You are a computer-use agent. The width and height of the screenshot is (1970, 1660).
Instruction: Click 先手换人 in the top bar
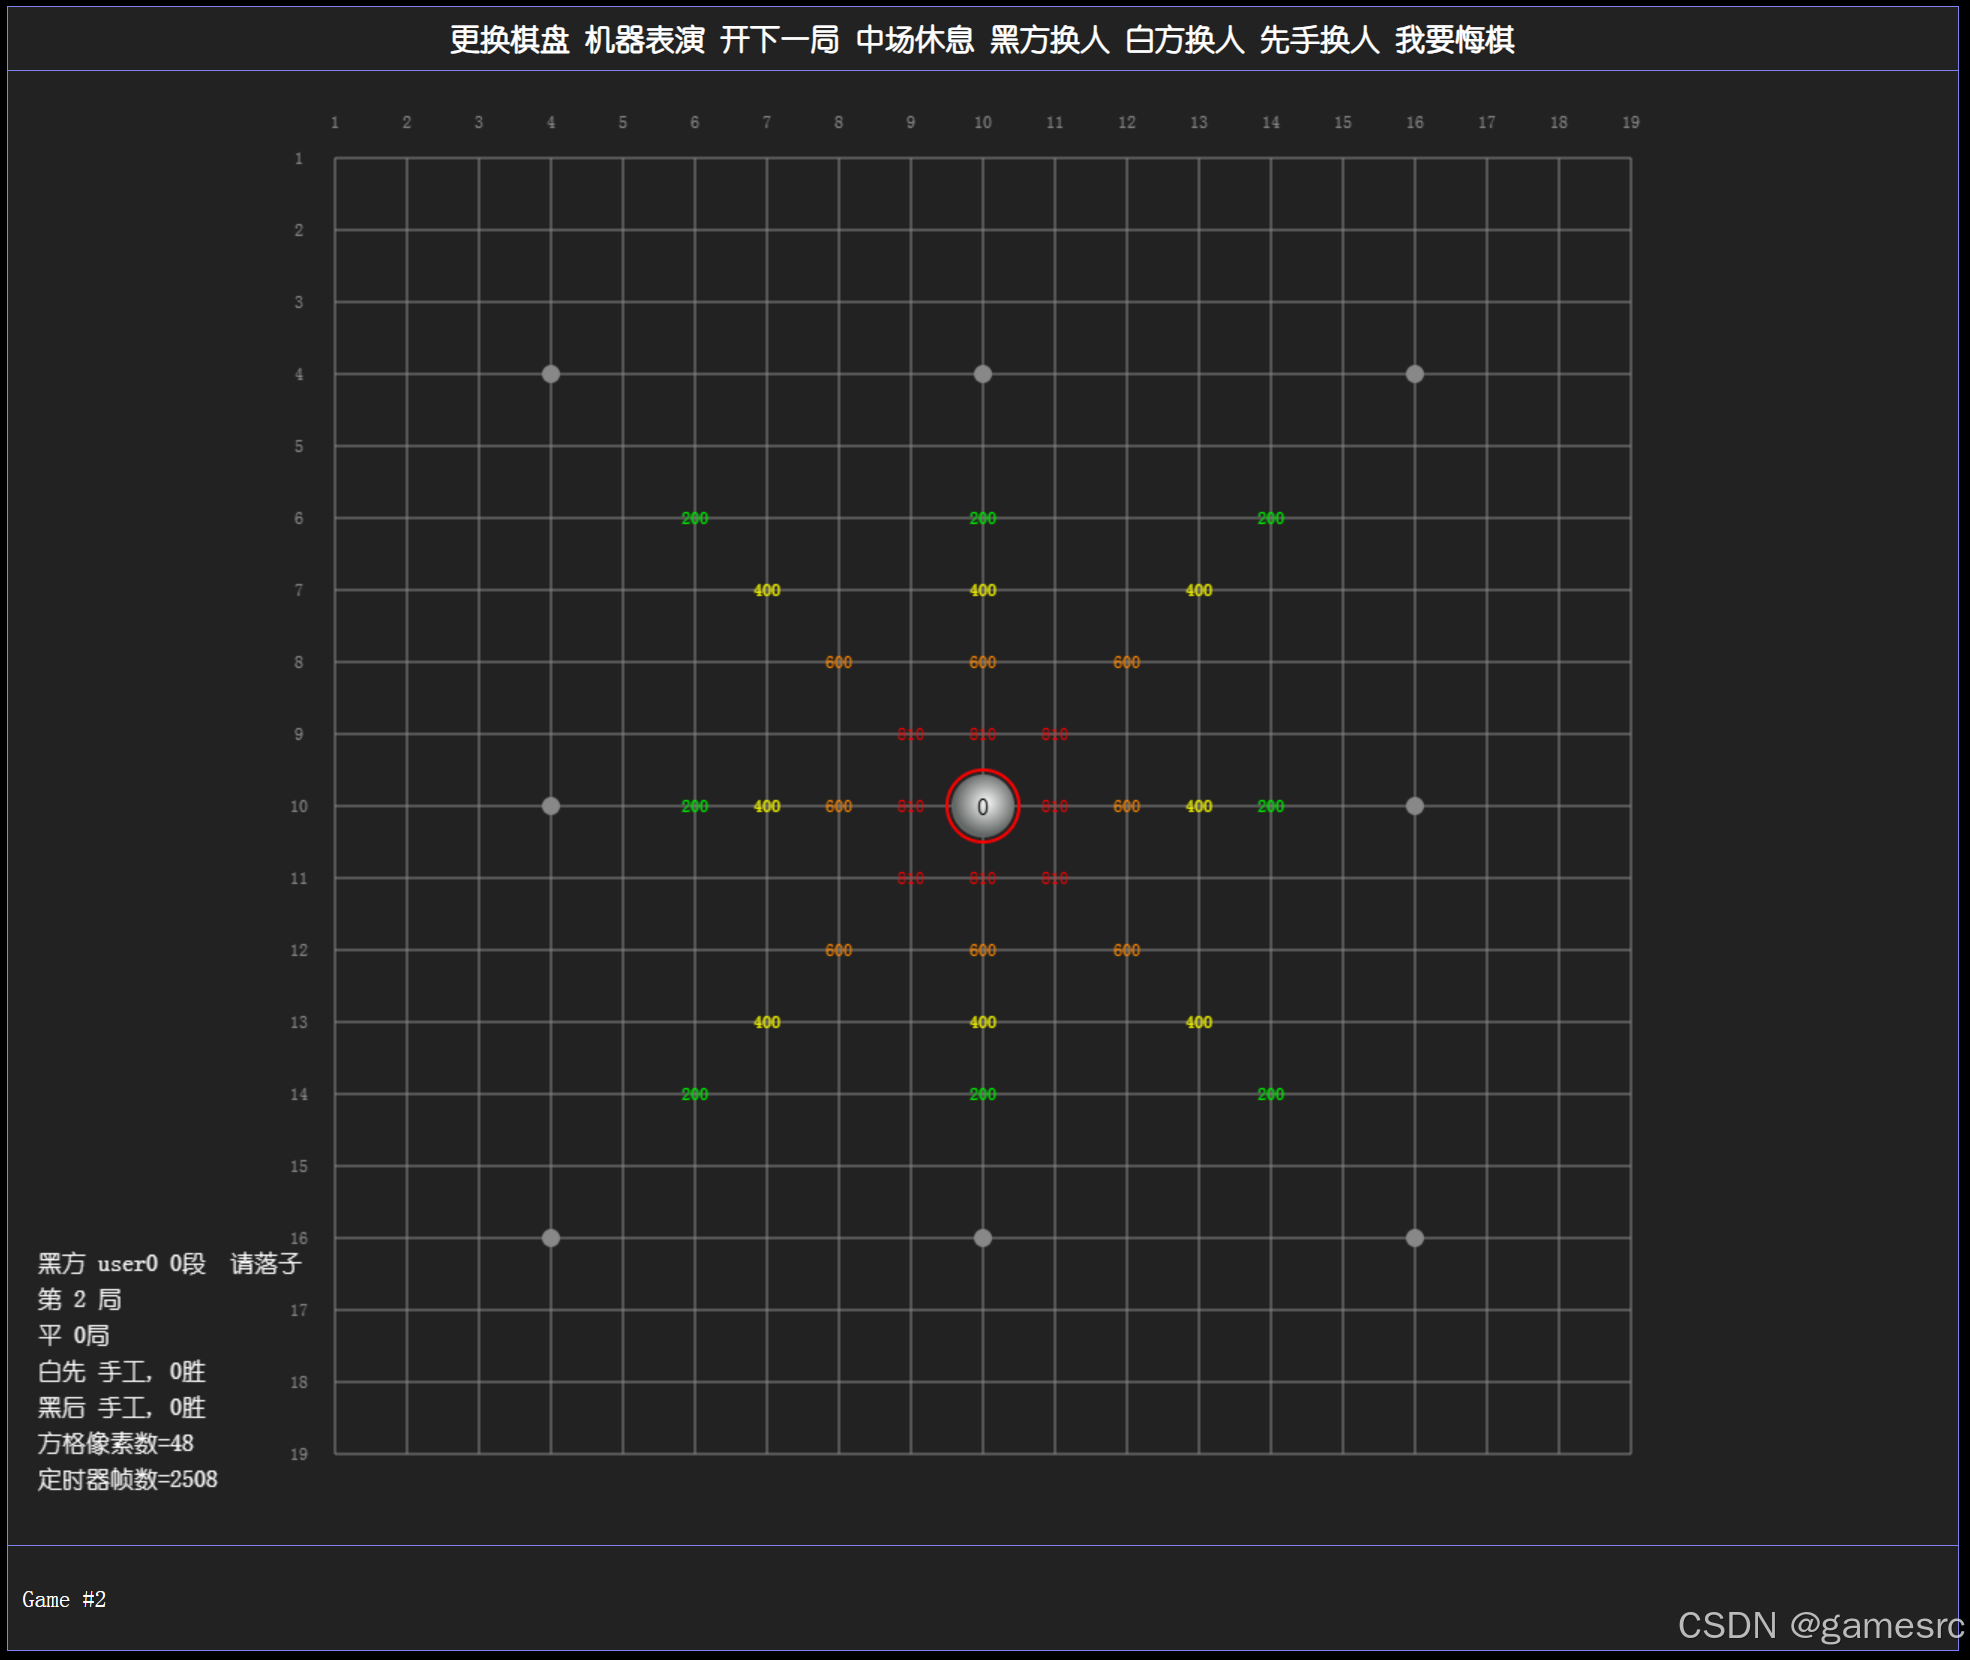click(x=1319, y=40)
